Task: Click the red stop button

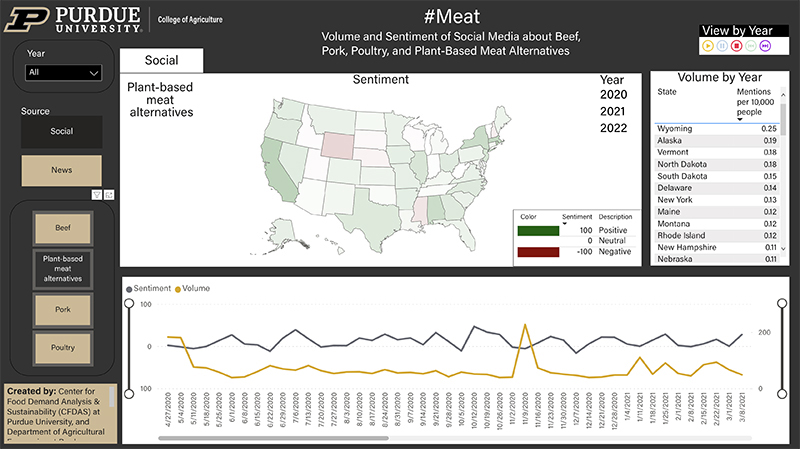Action: (736, 46)
